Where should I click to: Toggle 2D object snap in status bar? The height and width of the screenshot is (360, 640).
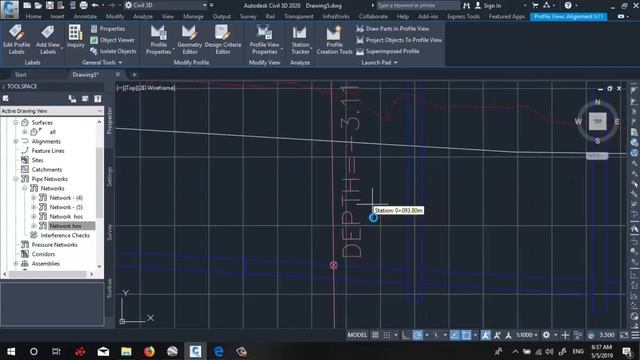coord(466,335)
